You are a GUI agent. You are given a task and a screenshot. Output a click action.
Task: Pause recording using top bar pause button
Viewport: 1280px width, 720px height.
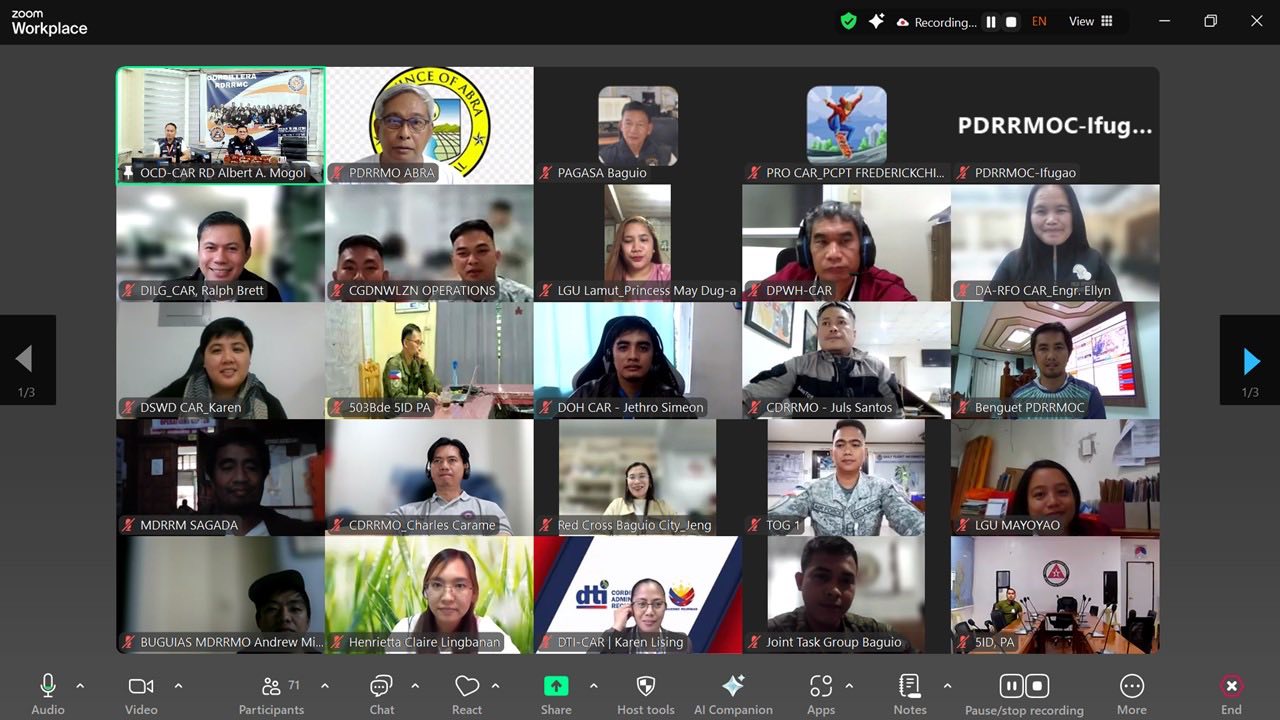991,22
